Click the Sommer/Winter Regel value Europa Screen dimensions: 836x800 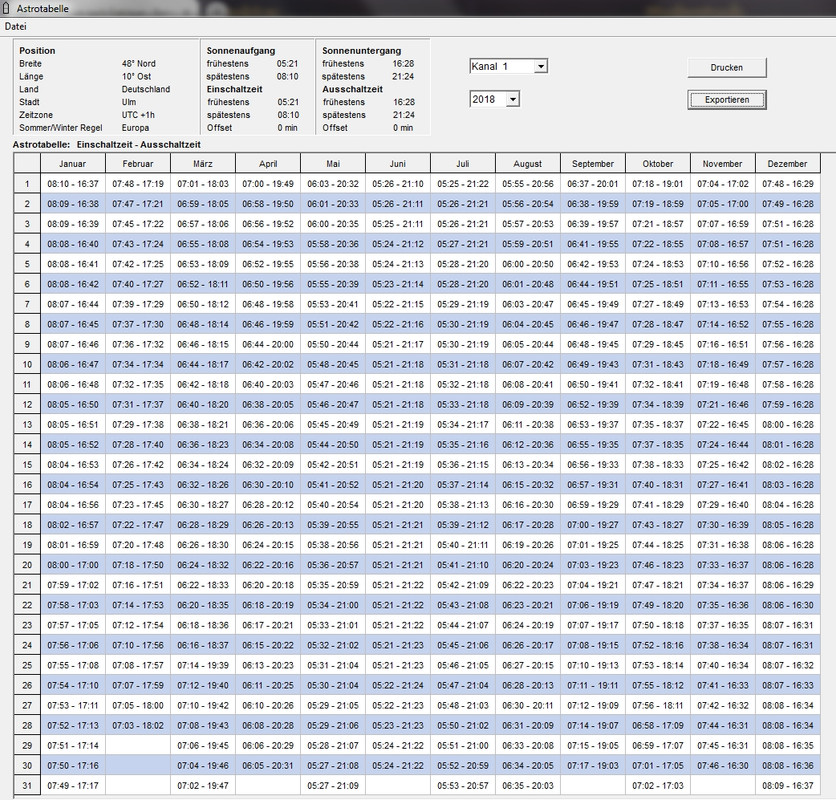coord(135,127)
